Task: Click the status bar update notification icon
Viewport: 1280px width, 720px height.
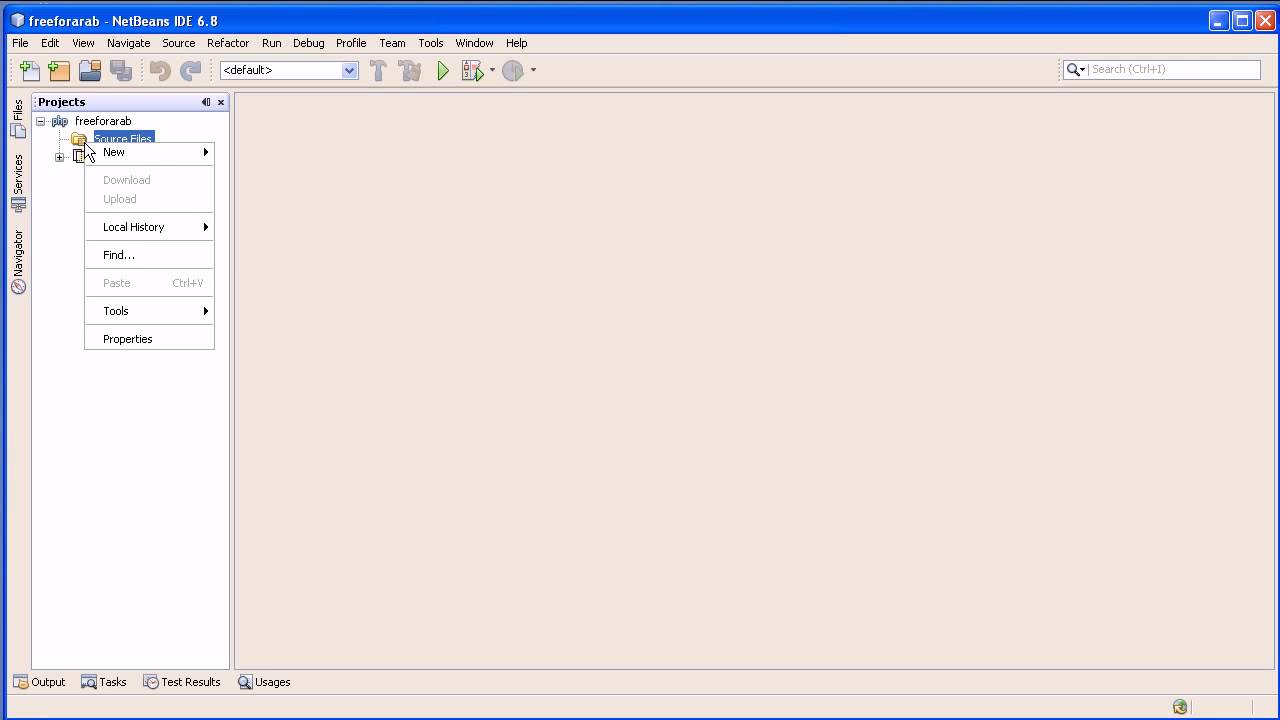Action: [1180, 707]
